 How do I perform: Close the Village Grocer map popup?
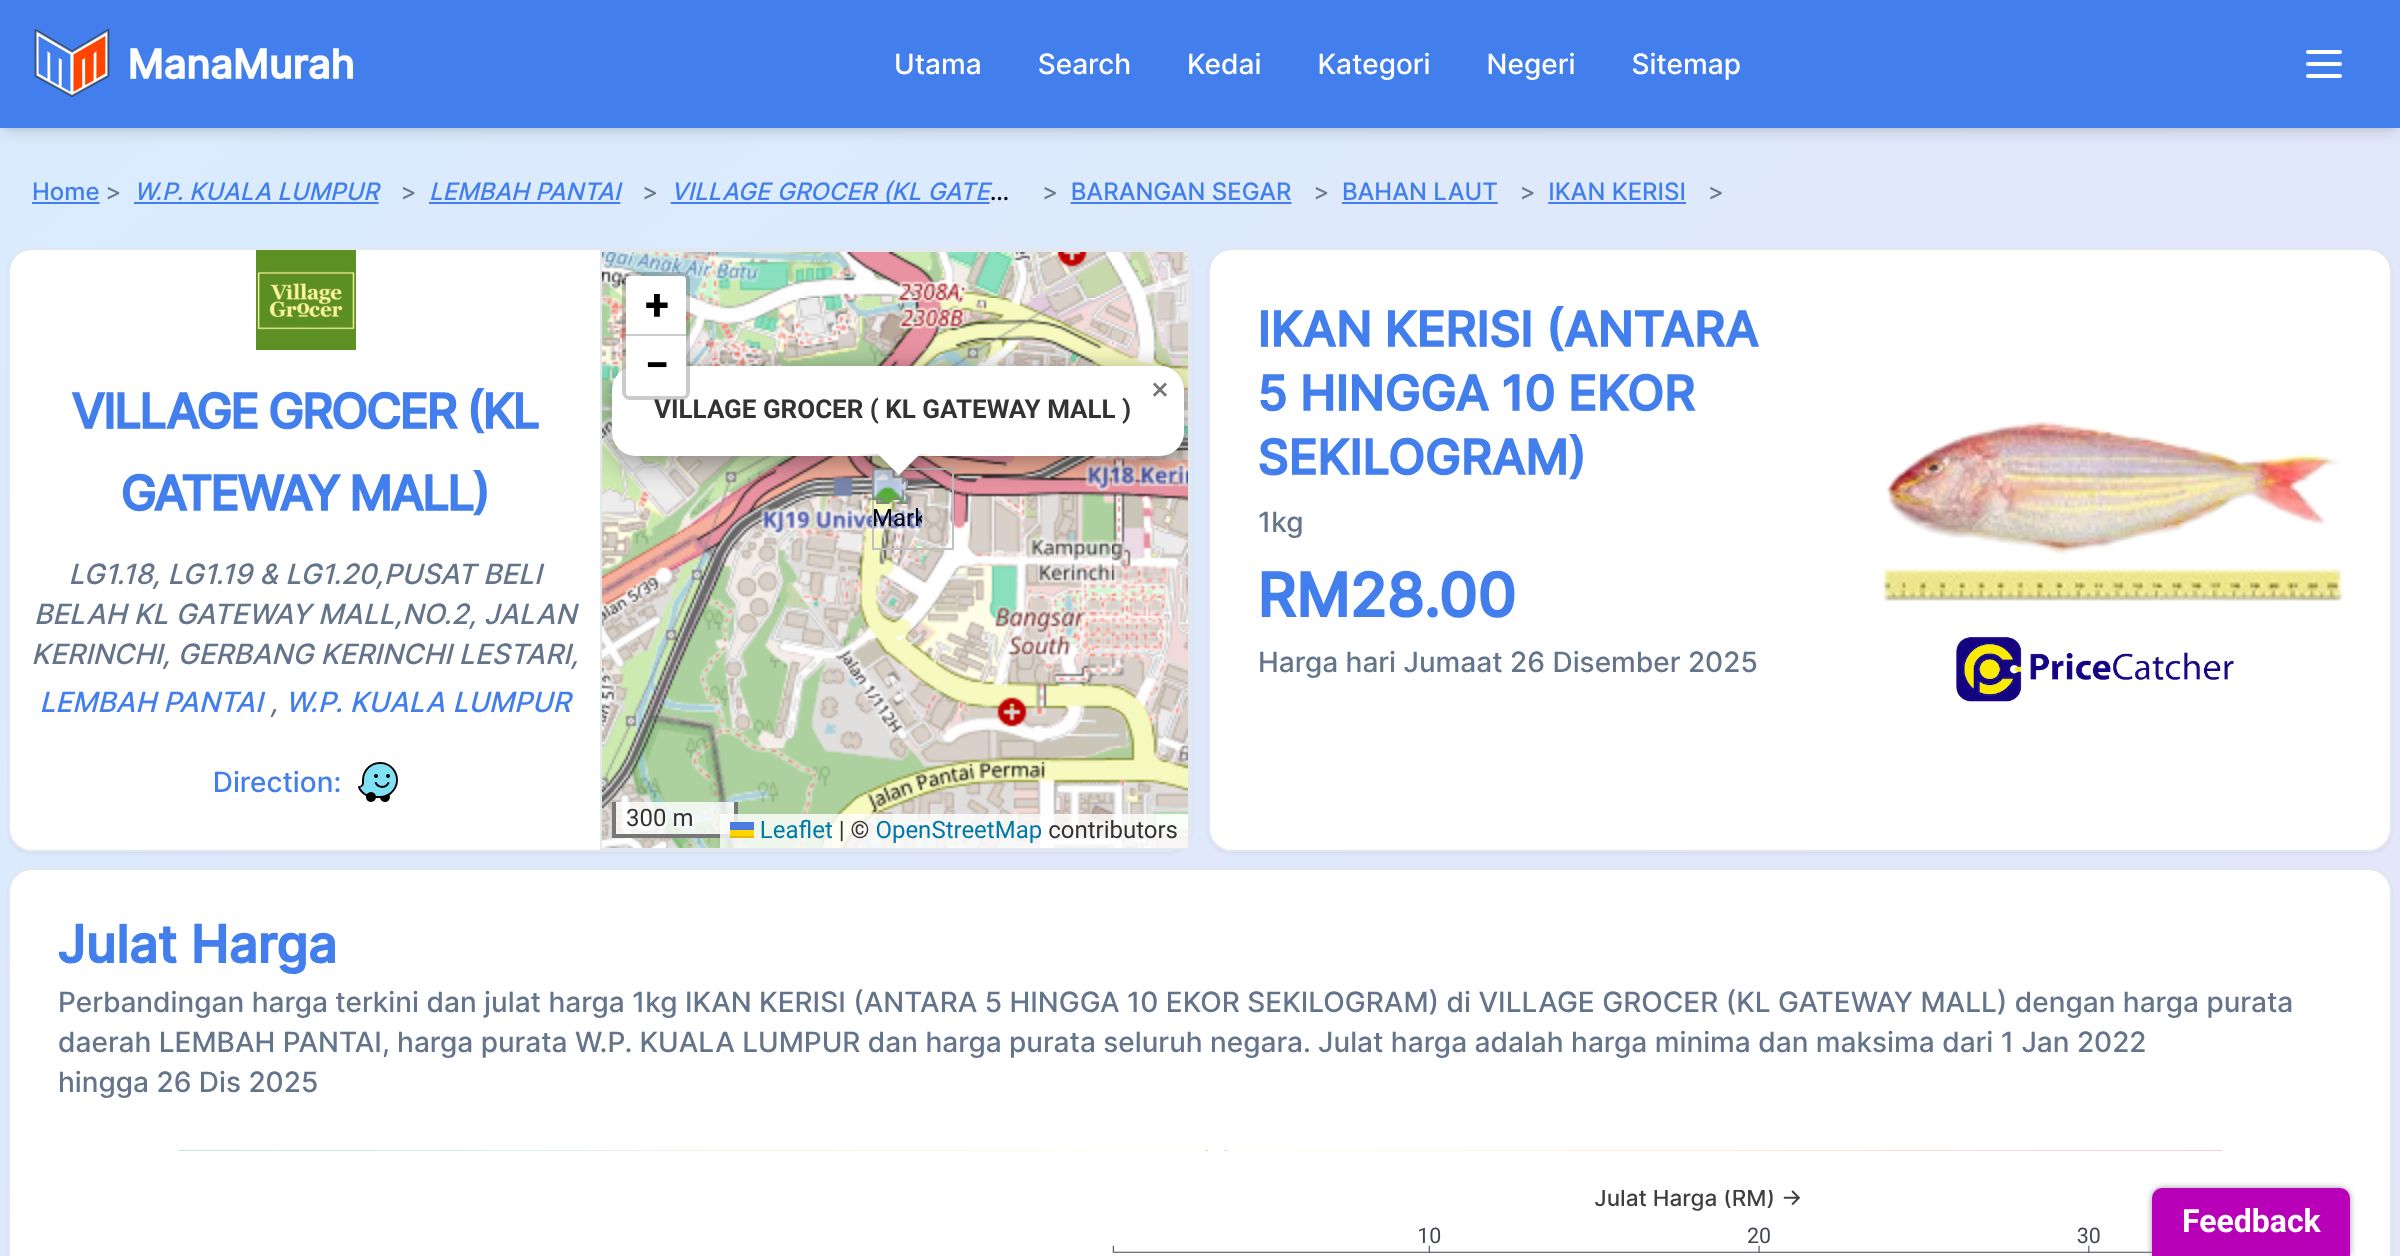(1159, 390)
